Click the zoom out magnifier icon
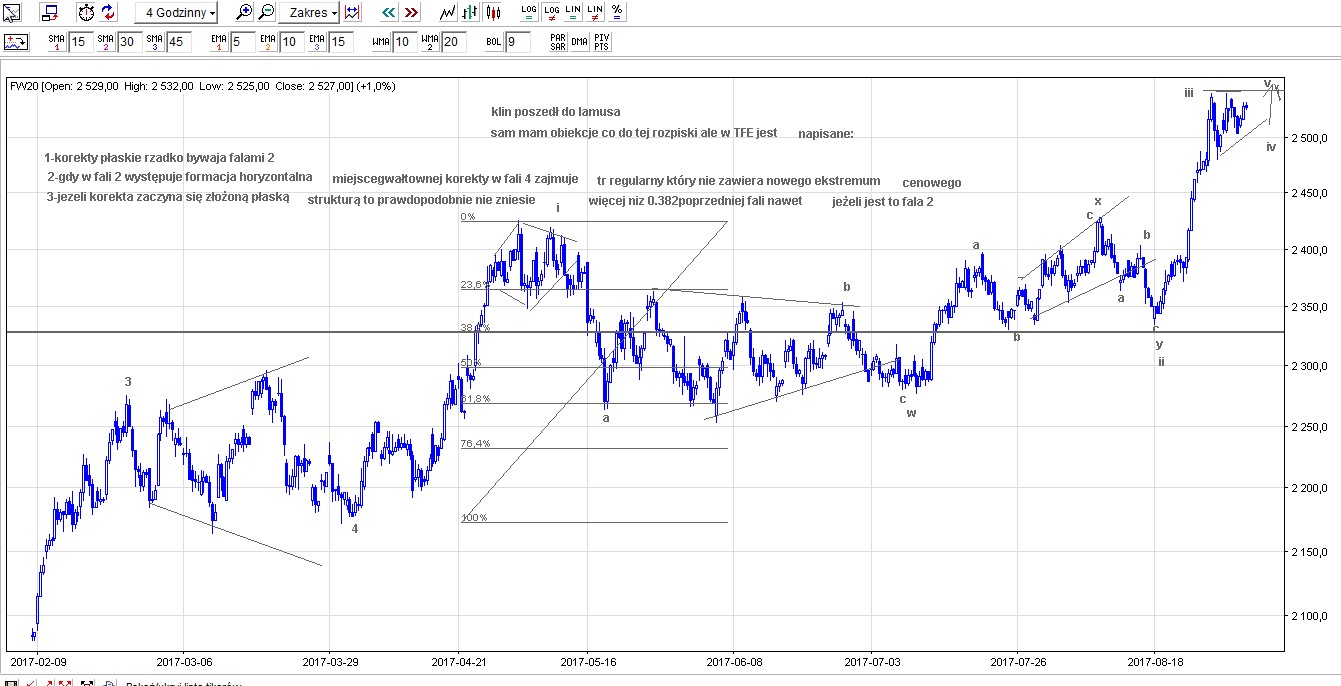Screen dimensions: 1341x686 266,13
